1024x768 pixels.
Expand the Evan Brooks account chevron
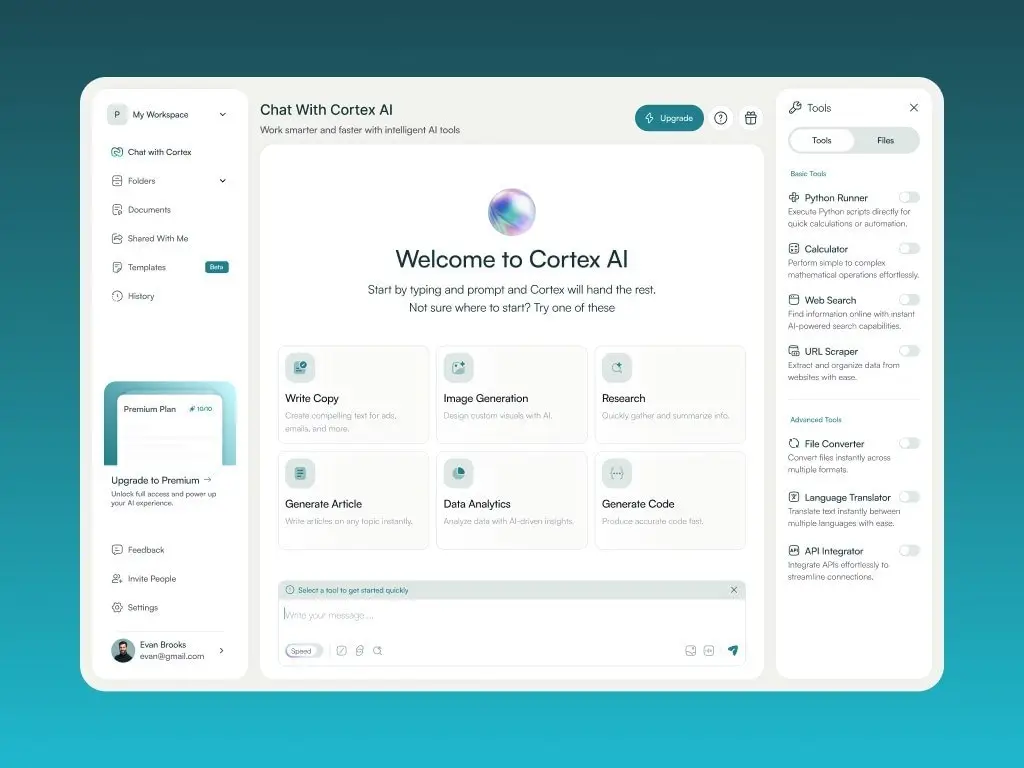click(x=222, y=650)
